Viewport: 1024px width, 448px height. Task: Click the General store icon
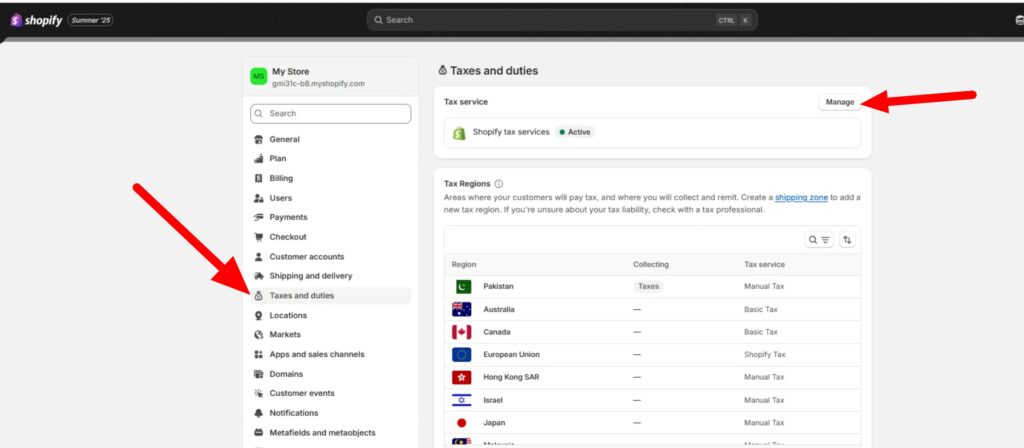point(258,139)
